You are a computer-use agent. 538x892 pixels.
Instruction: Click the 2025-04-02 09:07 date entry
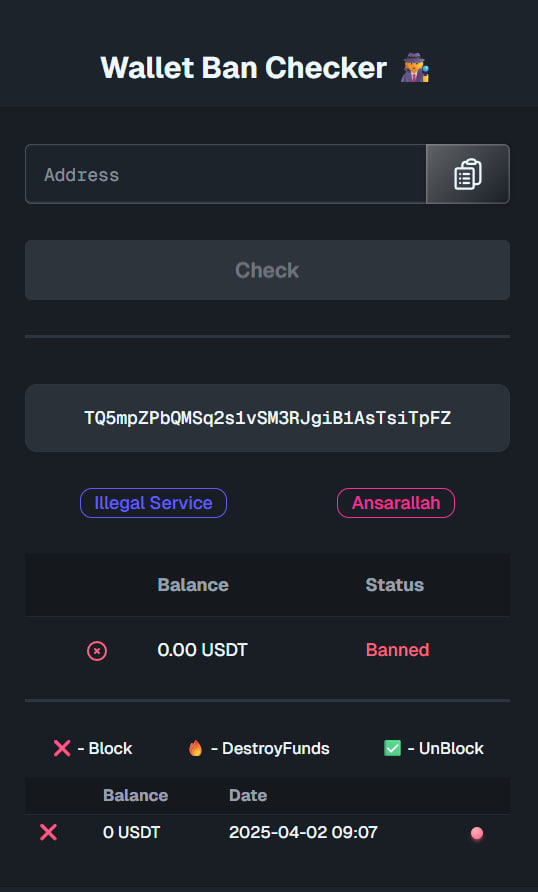[x=303, y=833]
